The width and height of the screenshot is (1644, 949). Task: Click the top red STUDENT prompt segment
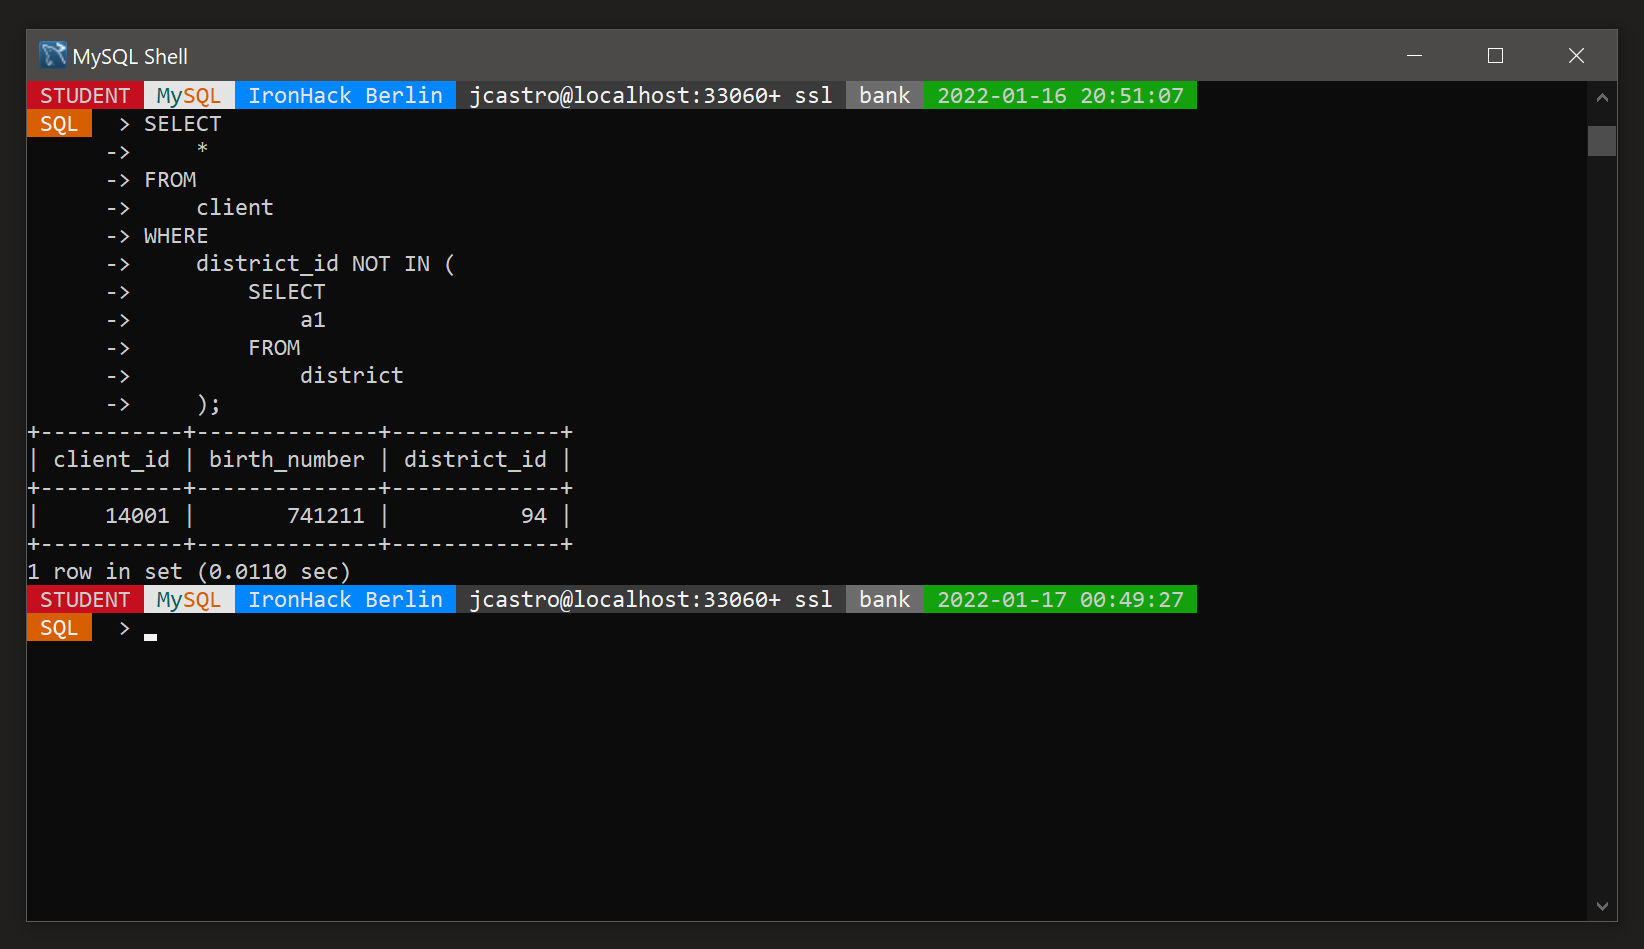85,96
